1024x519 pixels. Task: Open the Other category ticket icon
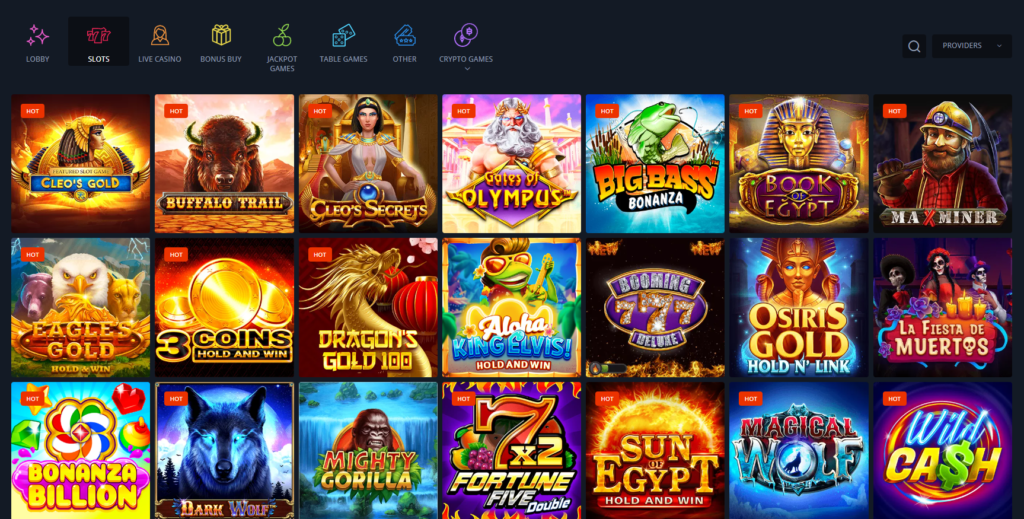(405, 35)
